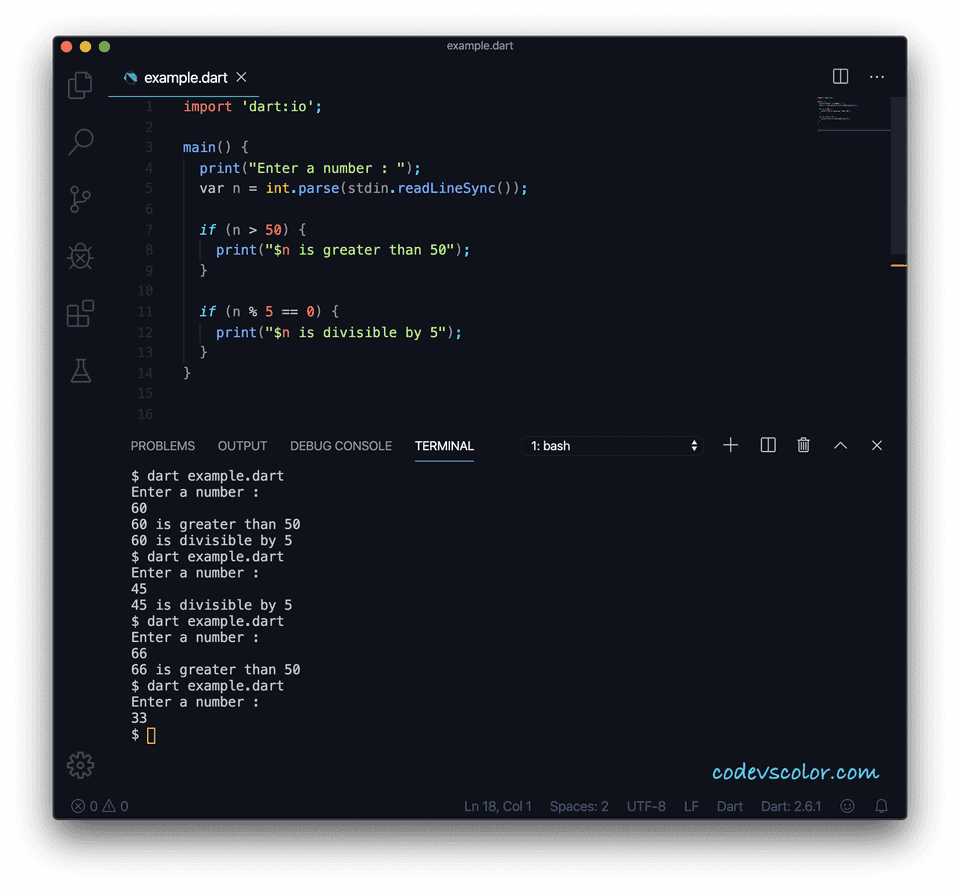
Task: Switch to the PROBLEMS tab
Action: coord(162,446)
